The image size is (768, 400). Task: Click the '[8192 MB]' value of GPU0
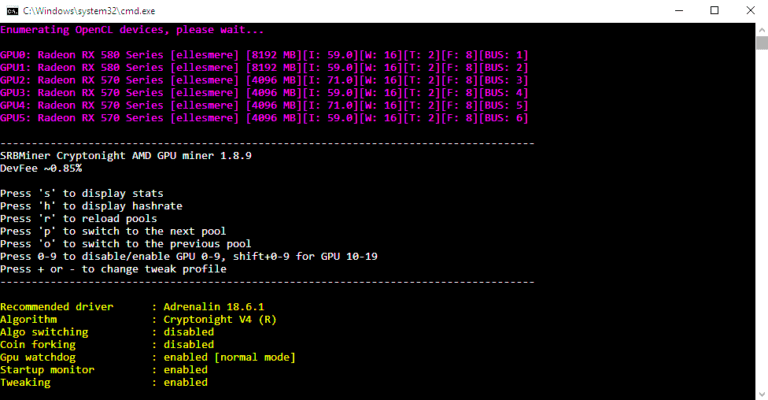click(x=274, y=55)
